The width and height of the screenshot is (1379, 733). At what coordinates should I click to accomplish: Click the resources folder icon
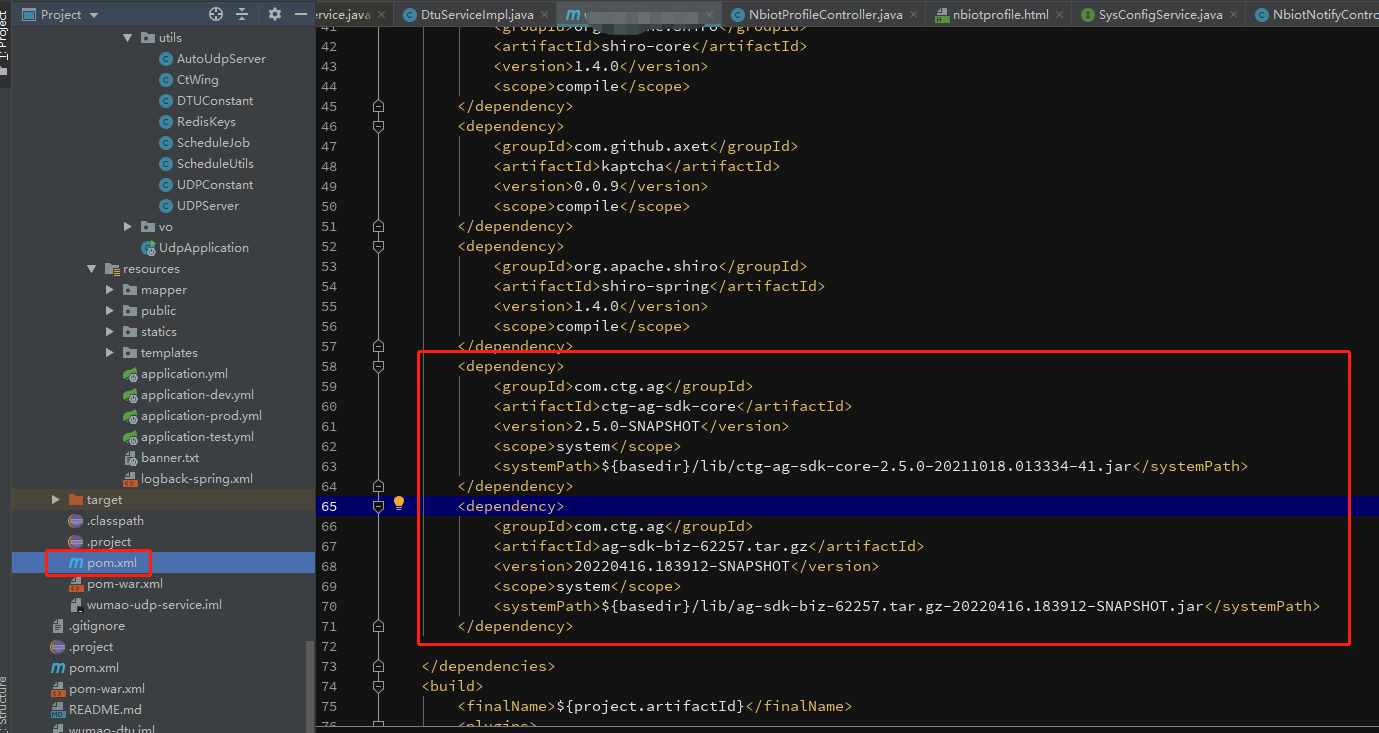[x=112, y=269]
